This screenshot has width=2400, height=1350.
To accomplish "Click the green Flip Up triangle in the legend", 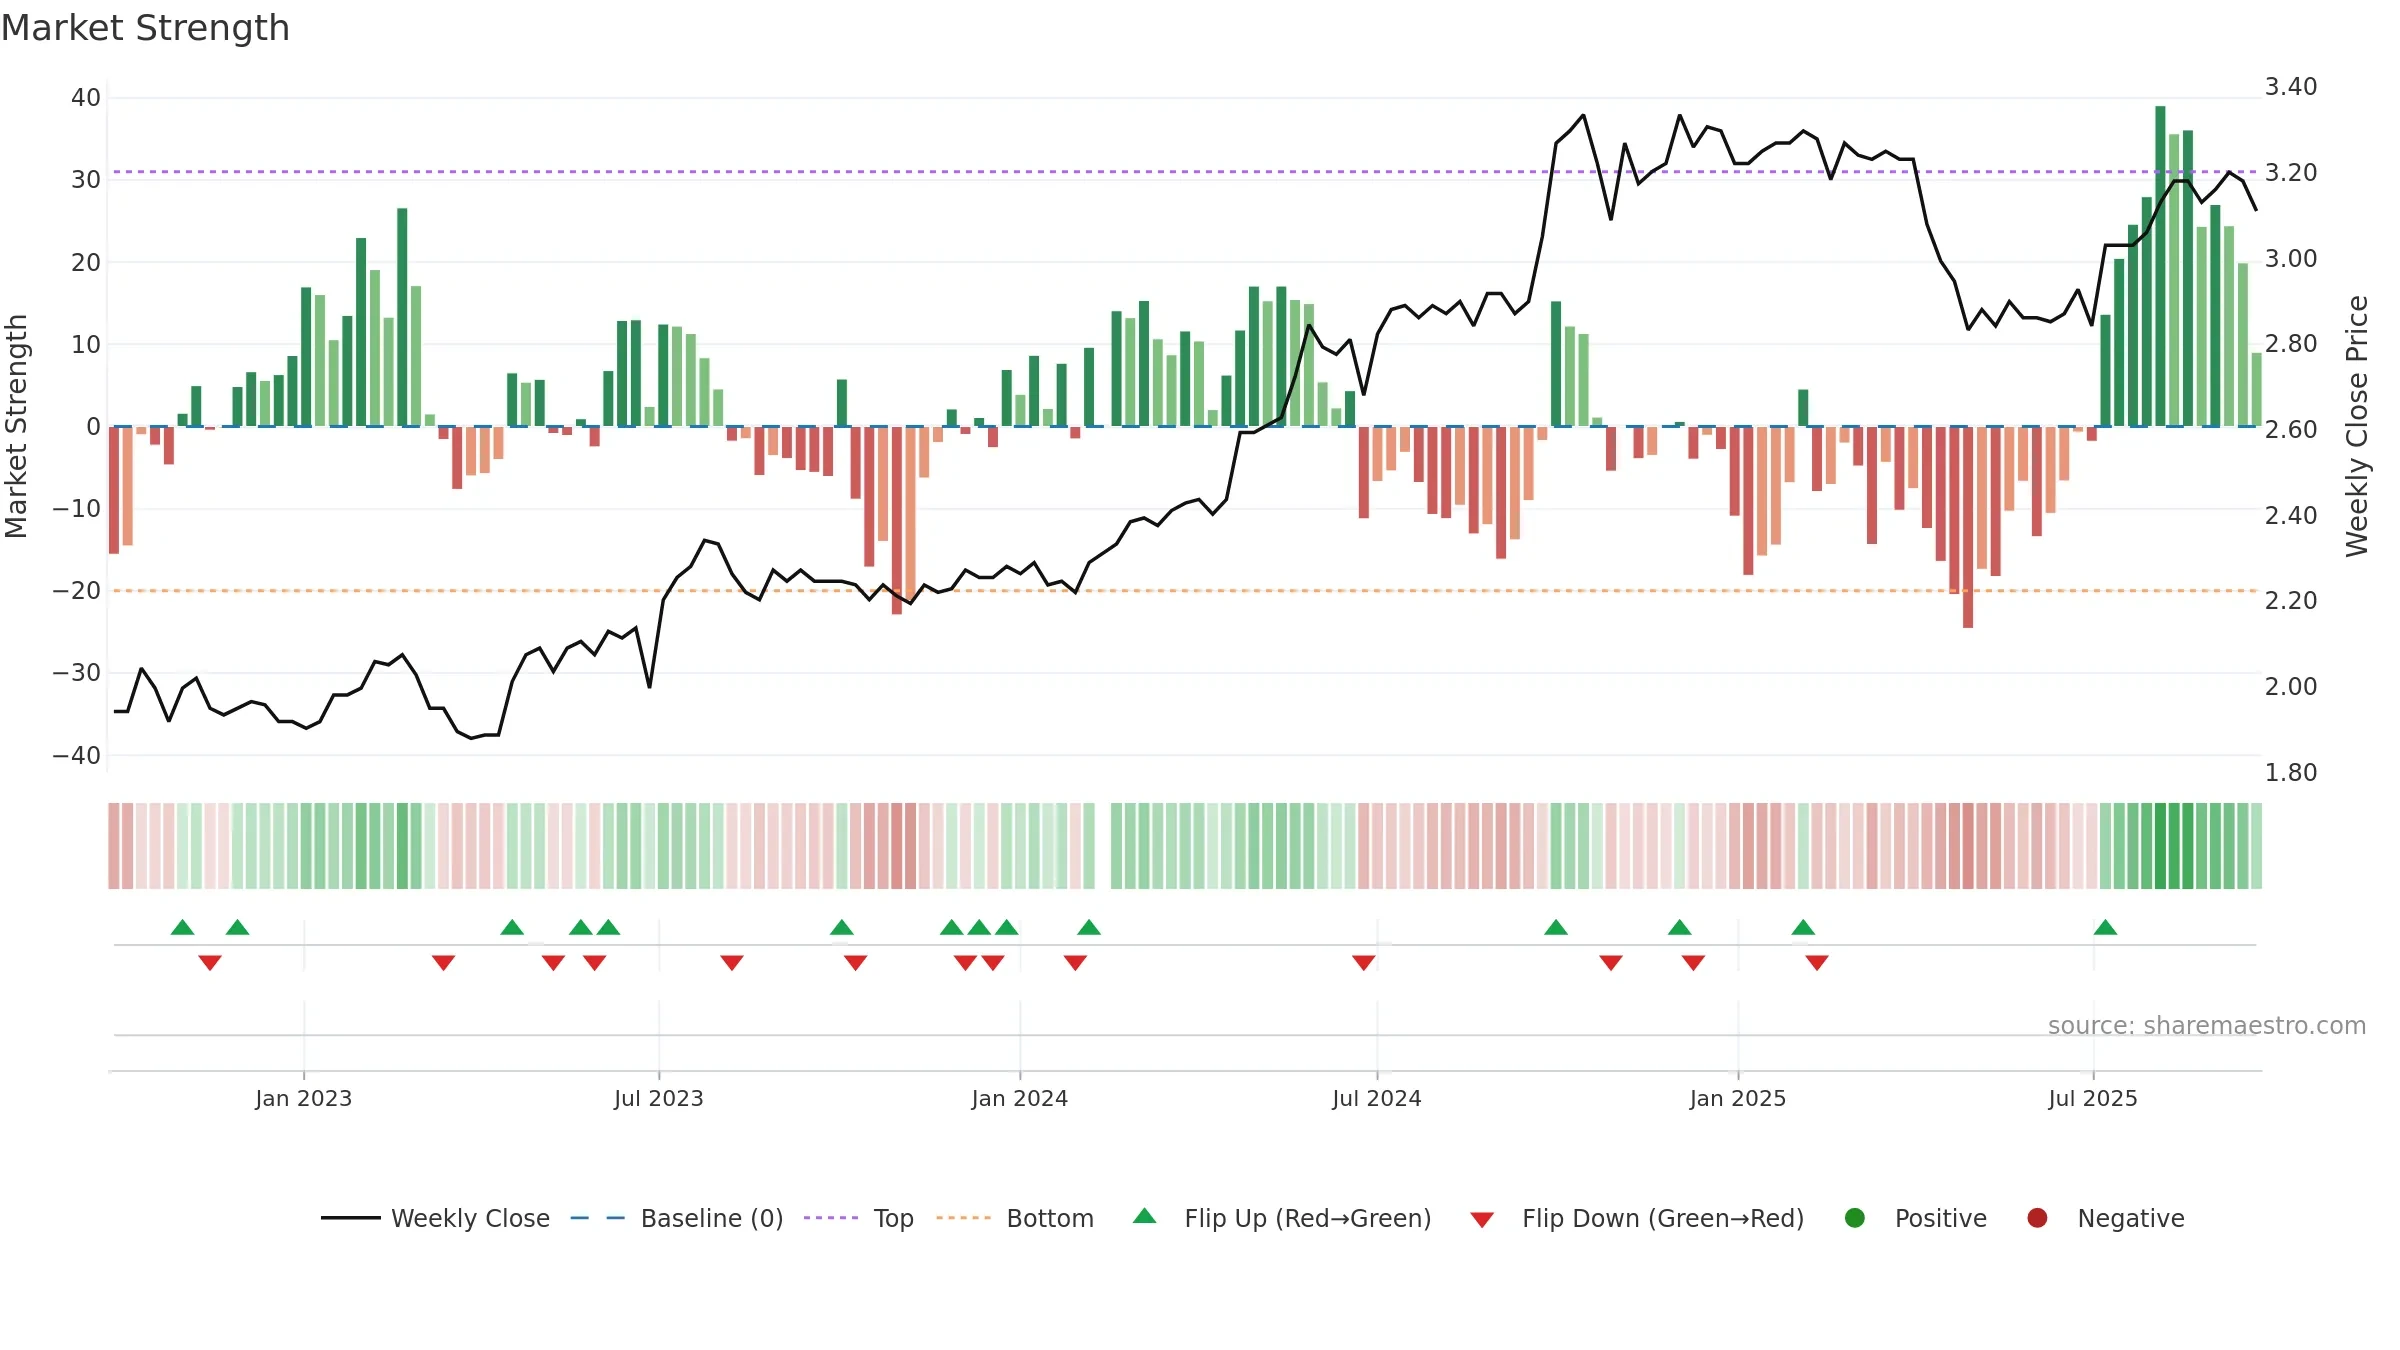I will (x=1145, y=1216).
